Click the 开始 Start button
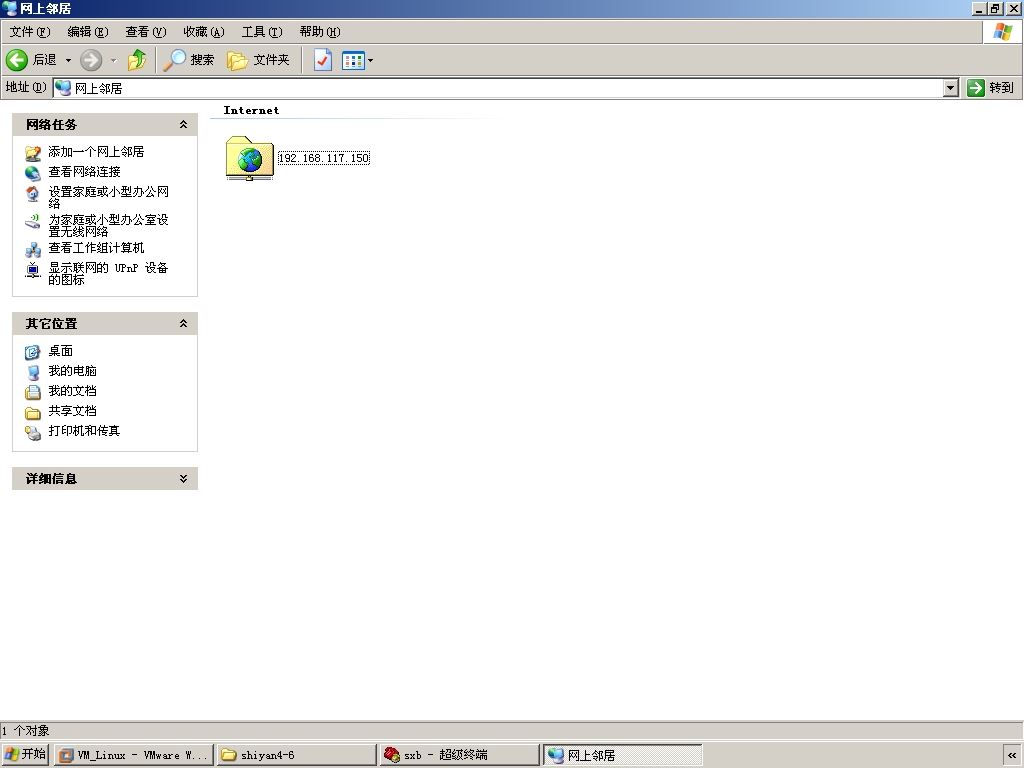 (x=25, y=754)
